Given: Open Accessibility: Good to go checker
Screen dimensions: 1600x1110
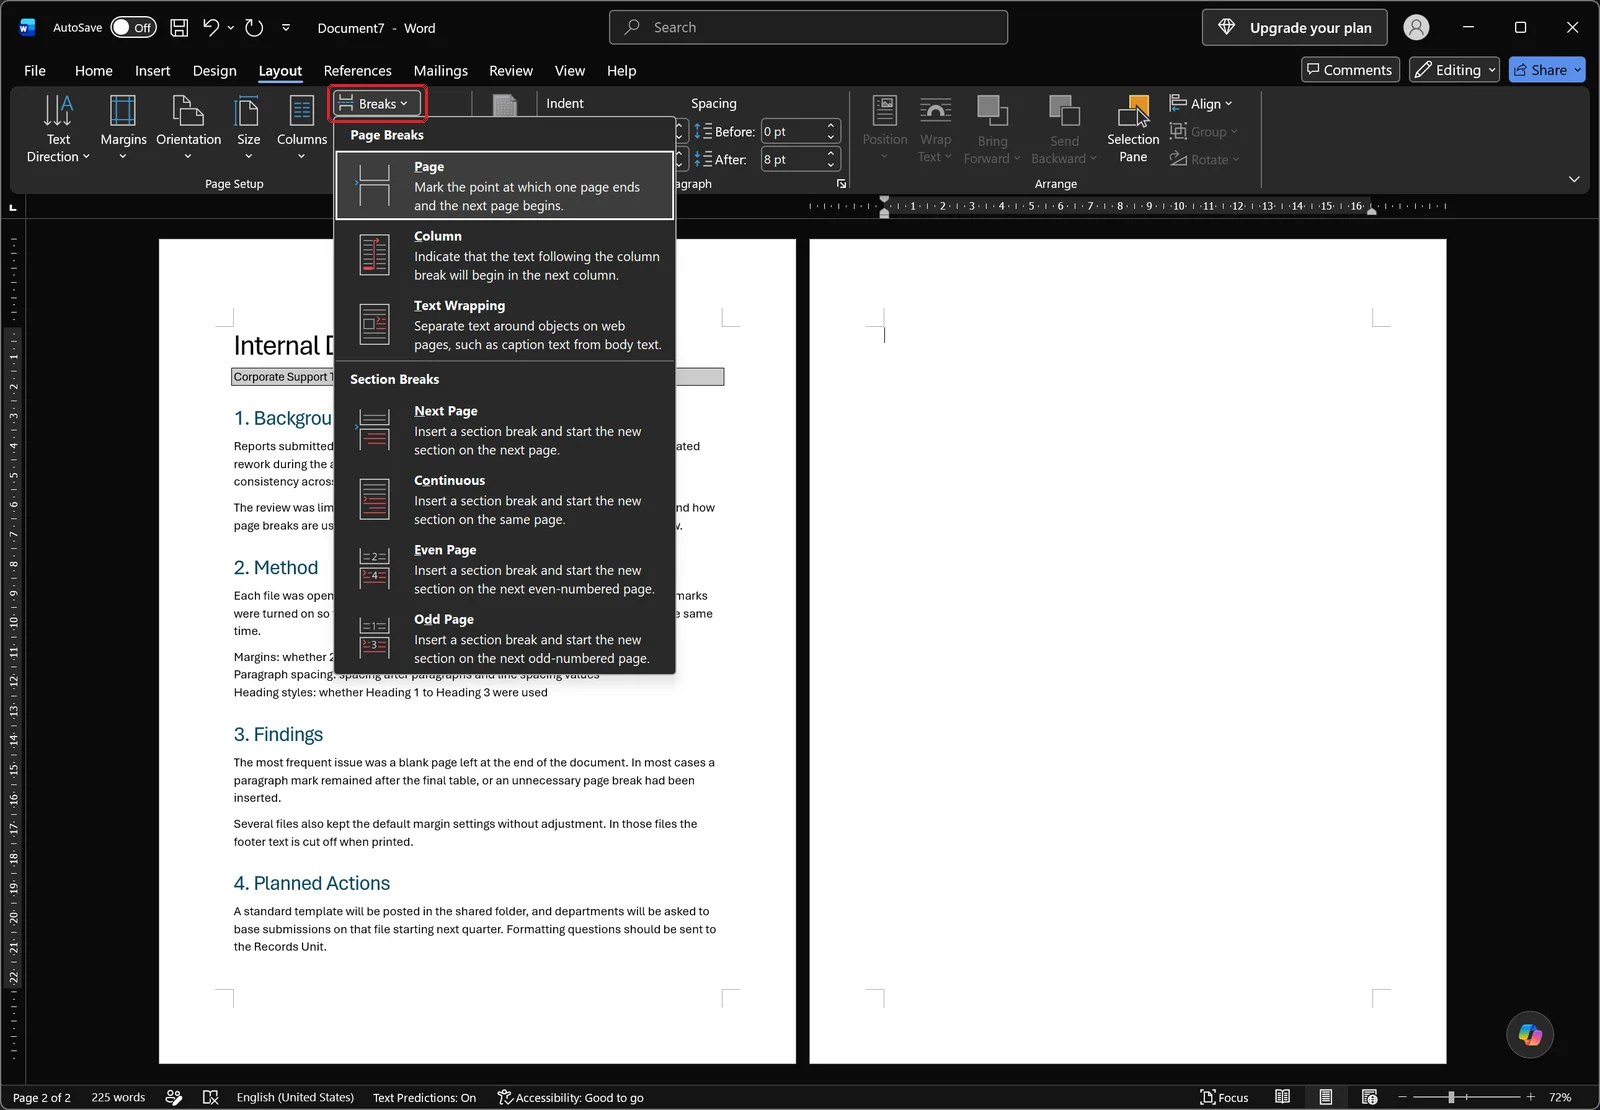Looking at the screenshot, I should point(570,1097).
